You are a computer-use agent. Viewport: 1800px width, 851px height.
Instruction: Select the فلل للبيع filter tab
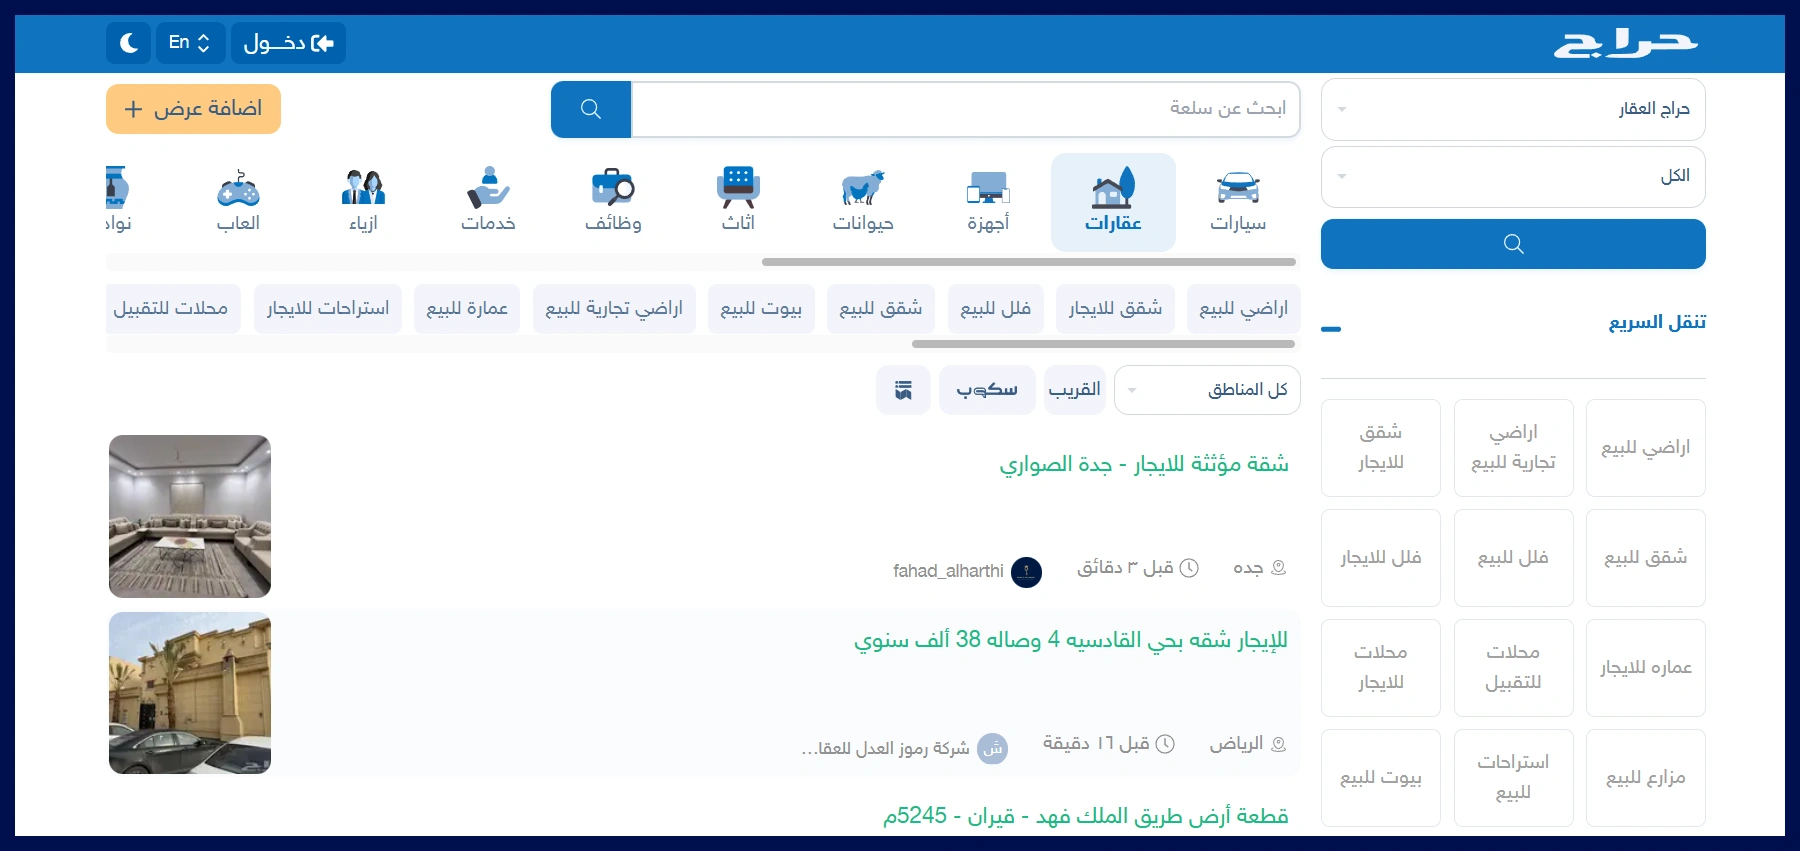(995, 309)
